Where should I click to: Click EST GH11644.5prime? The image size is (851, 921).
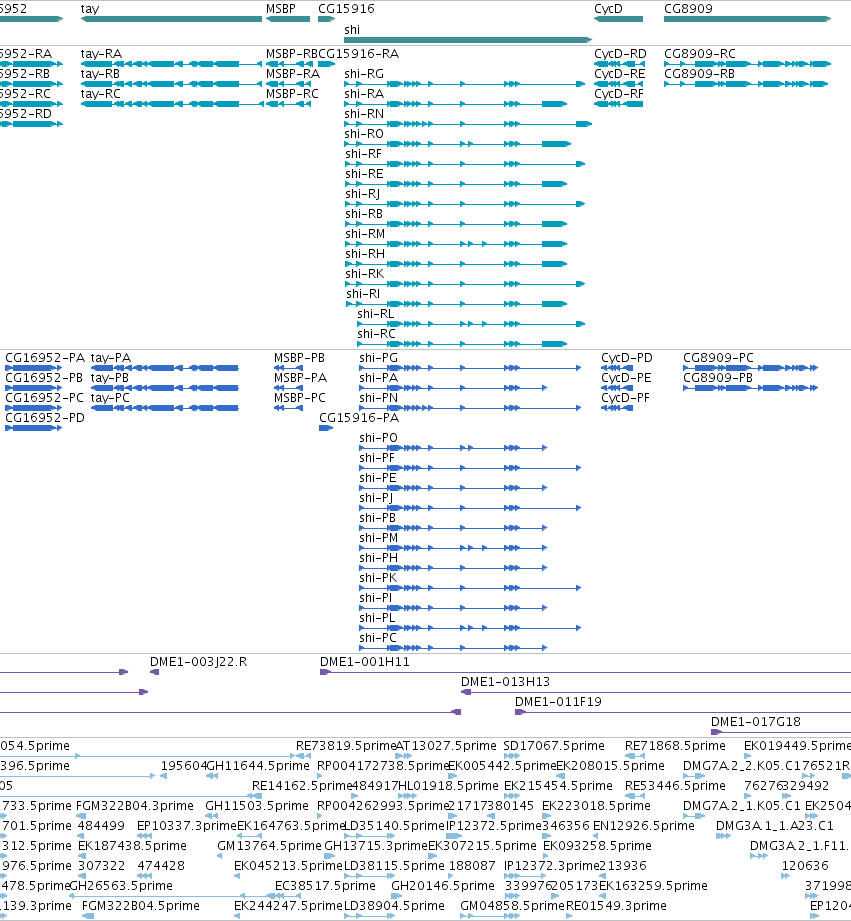pos(258,766)
